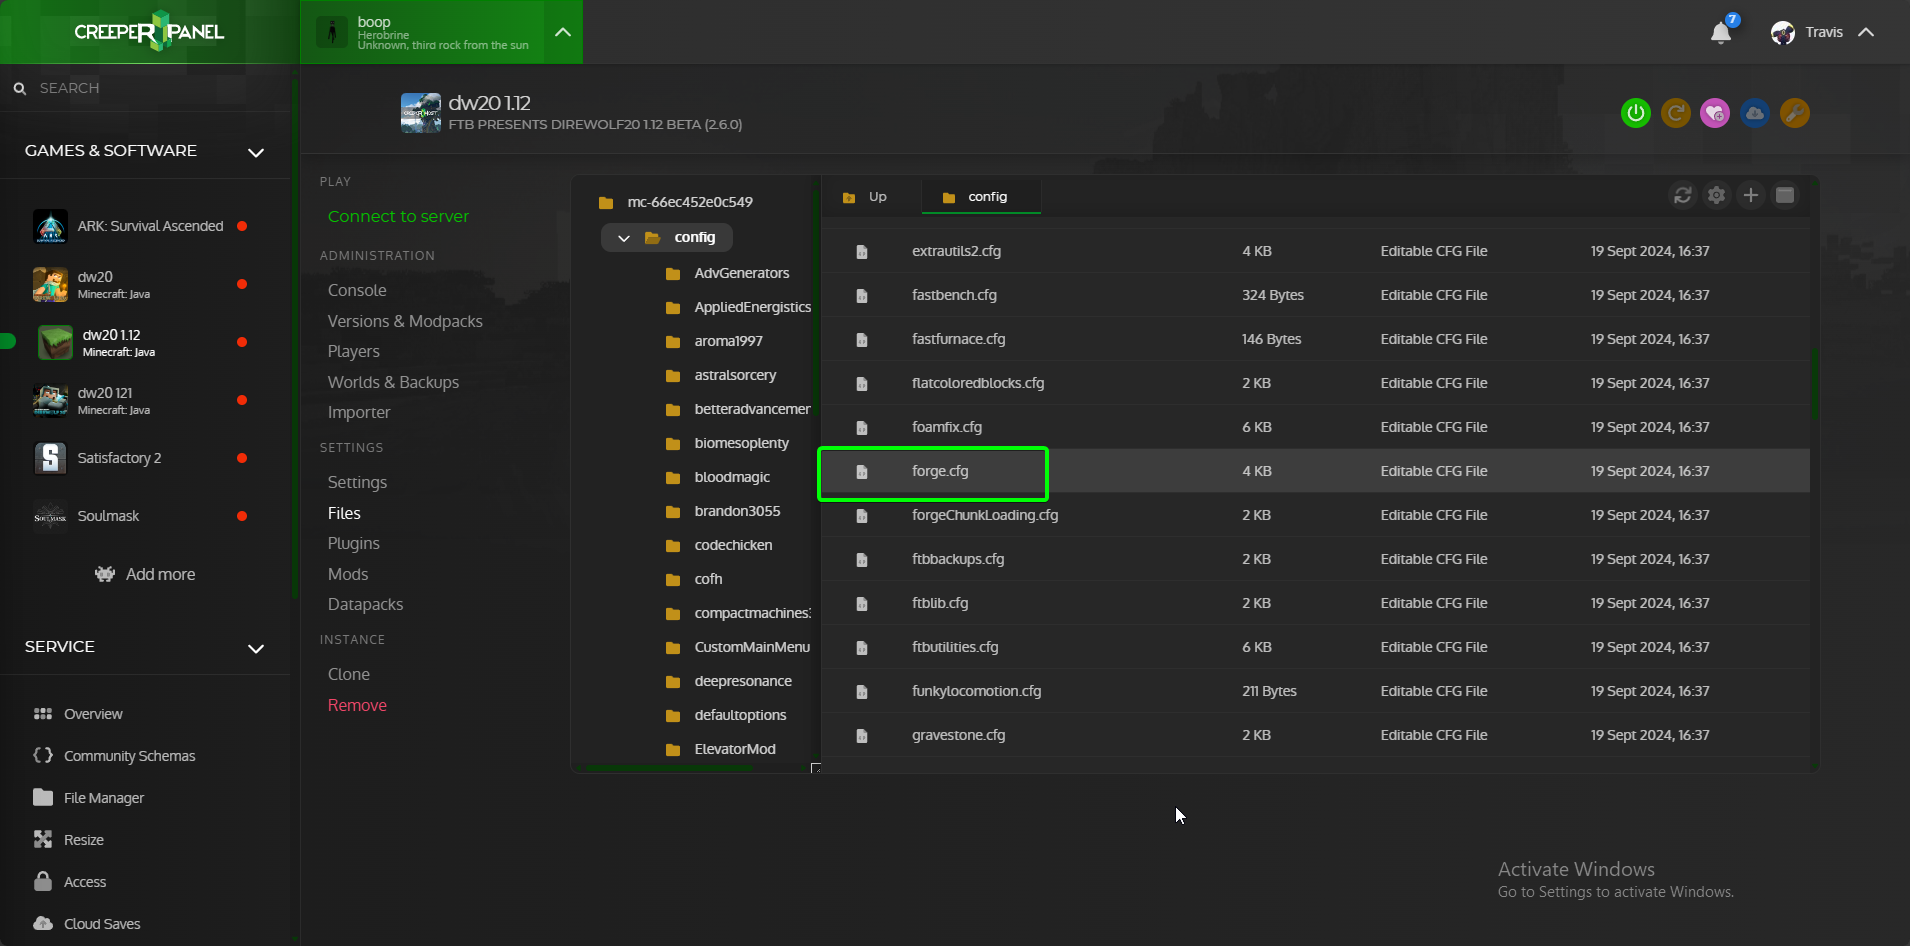Go Up one folder level

[865, 197]
